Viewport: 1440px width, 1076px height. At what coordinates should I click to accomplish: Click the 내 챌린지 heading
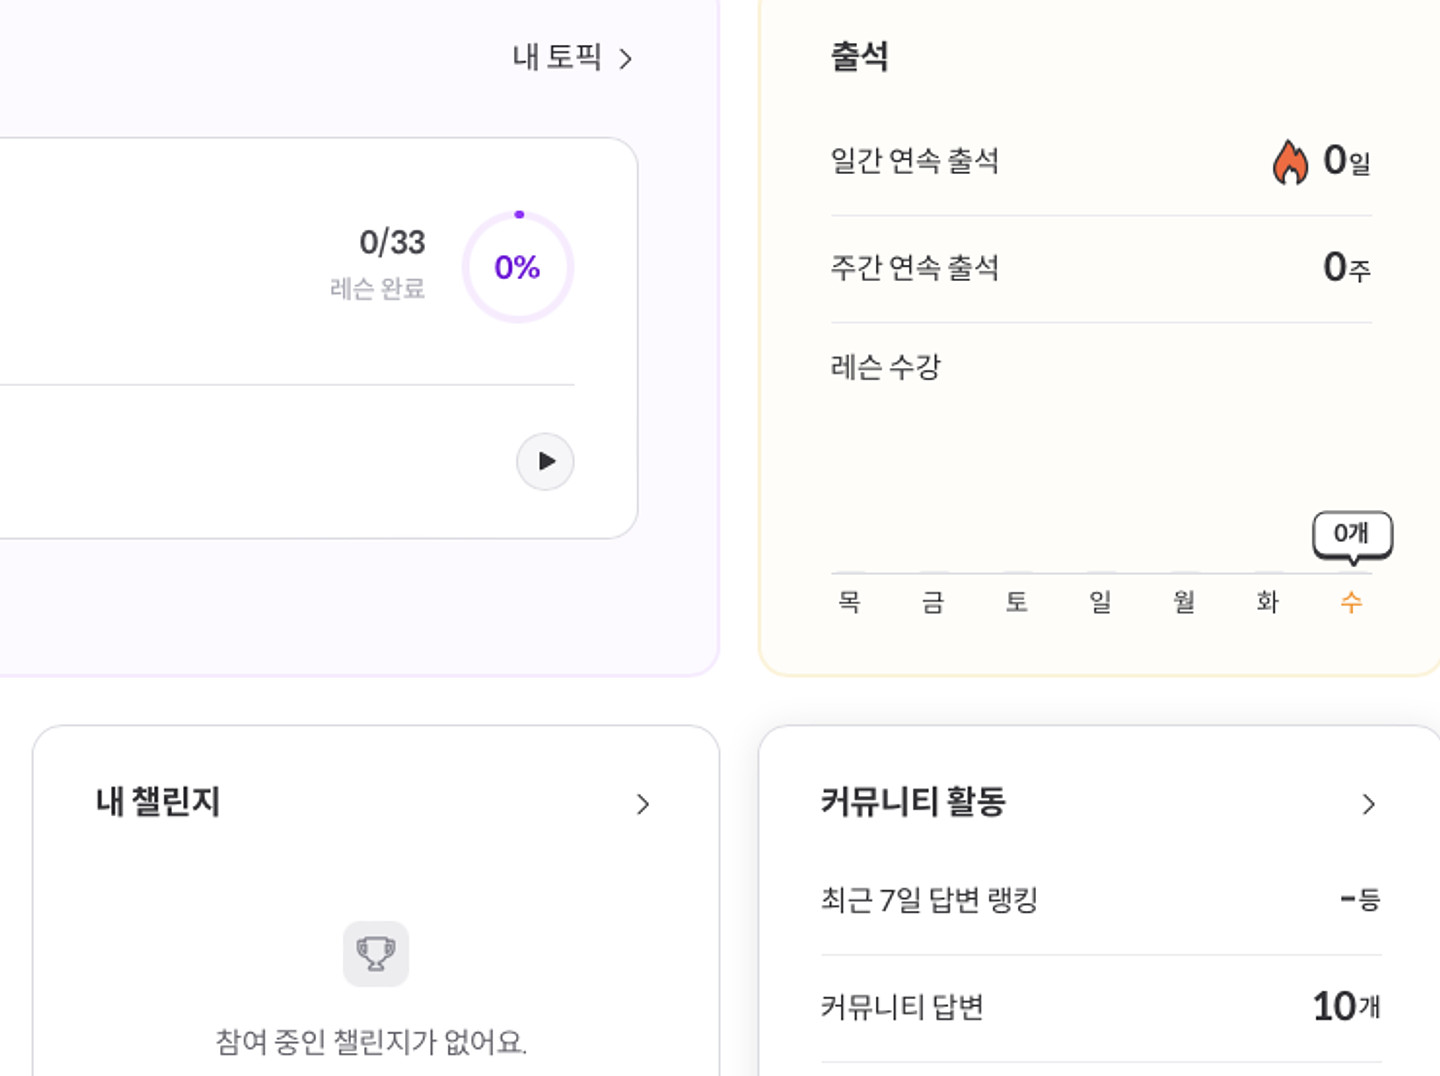point(158,801)
